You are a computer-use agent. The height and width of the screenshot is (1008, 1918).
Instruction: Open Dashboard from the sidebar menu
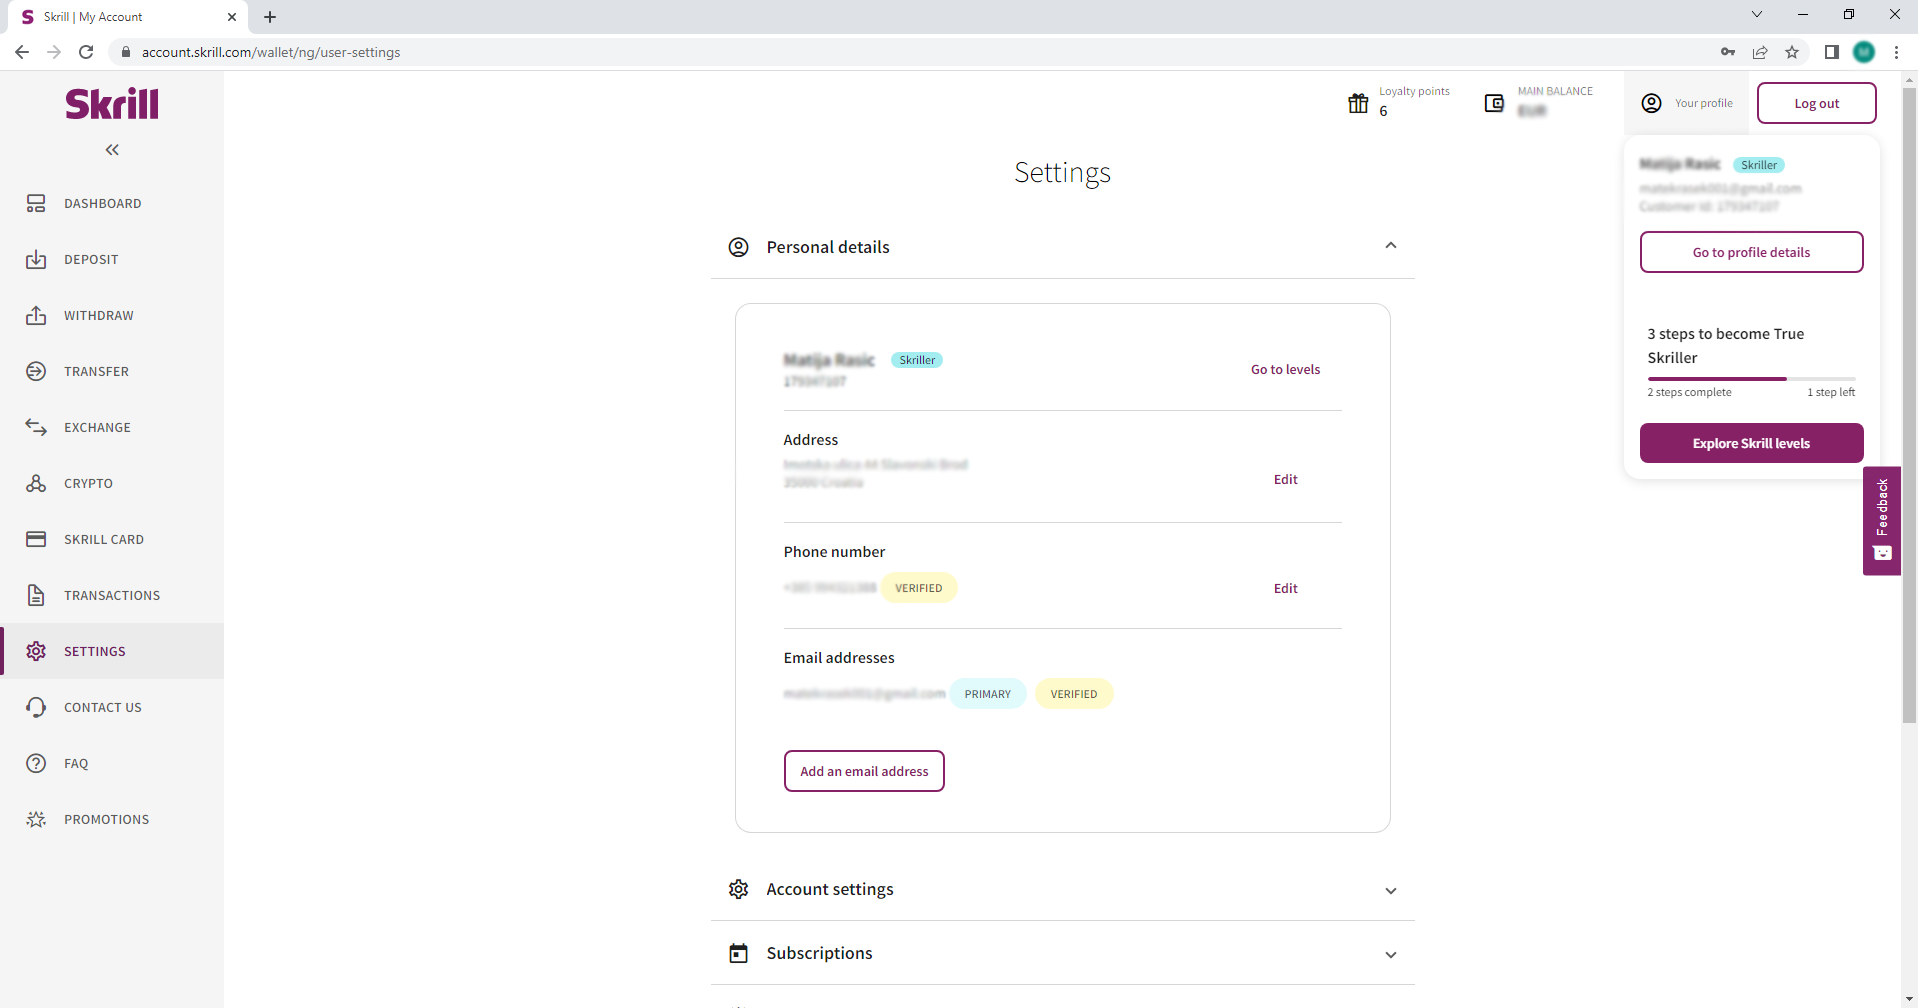pos(112,203)
